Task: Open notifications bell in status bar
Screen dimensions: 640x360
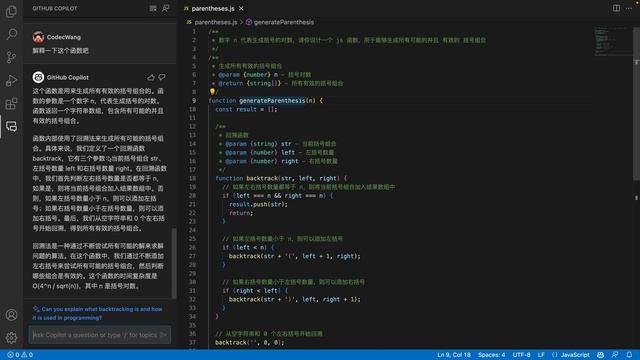Action: click(x=629, y=355)
